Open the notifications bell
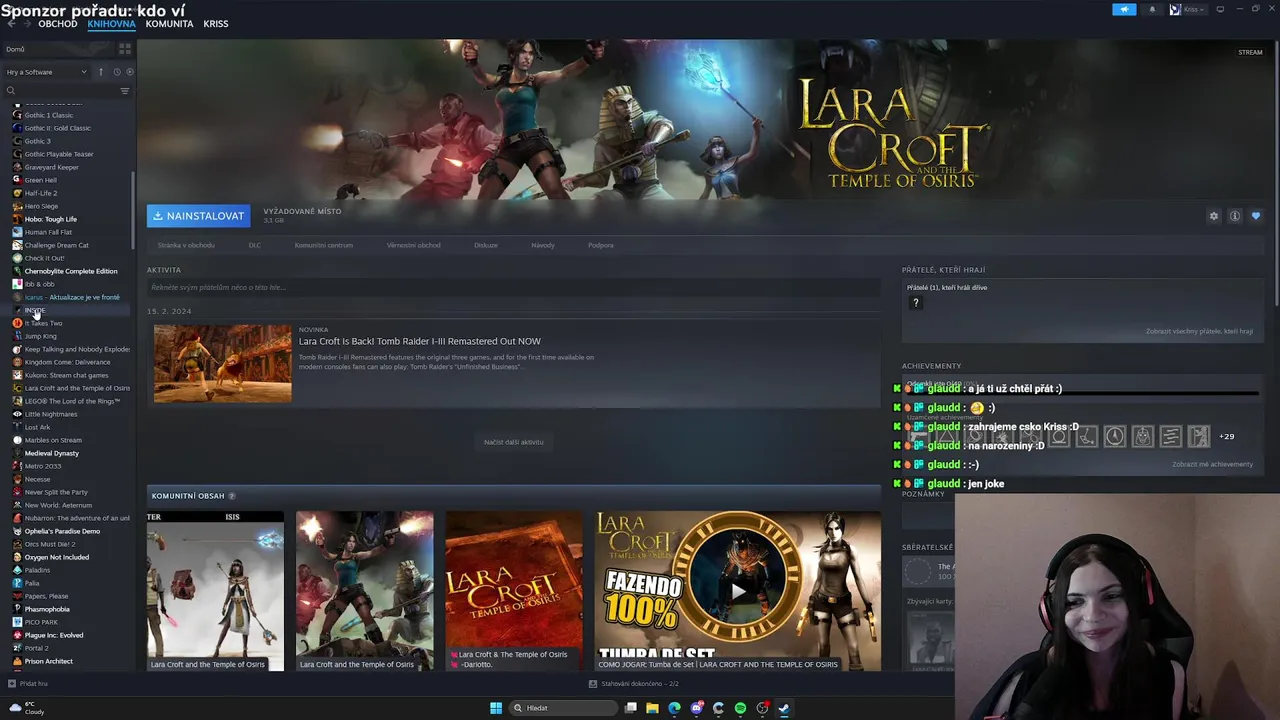This screenshot has width=1280, height=720. tap(1152, 9)
